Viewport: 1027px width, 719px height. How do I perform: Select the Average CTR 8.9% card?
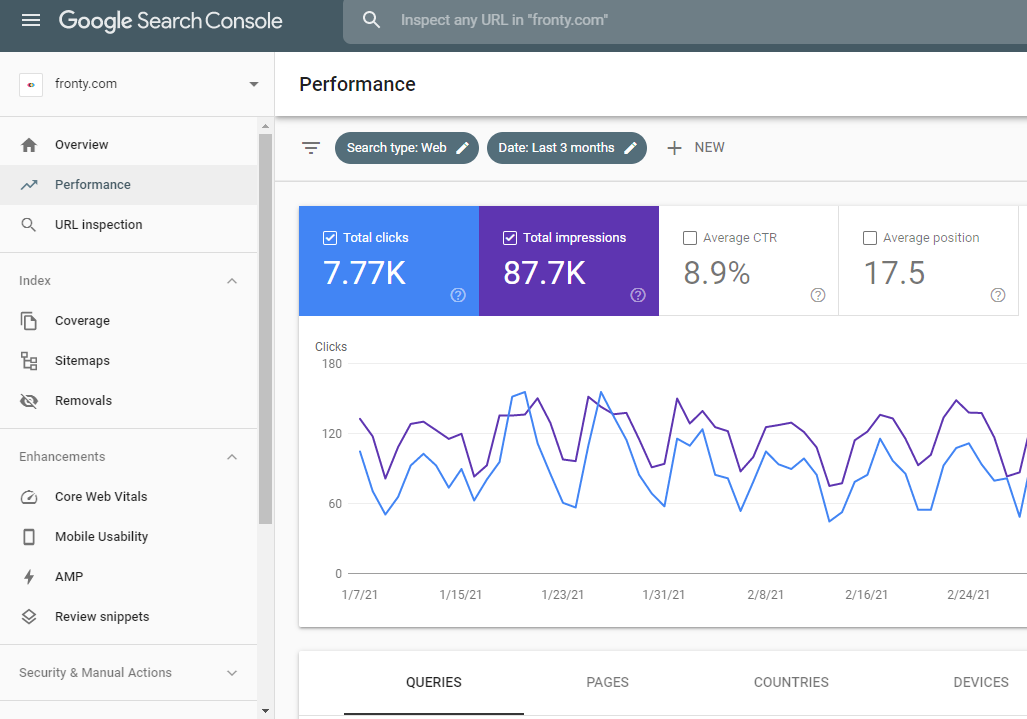click(x=749, y=261)
